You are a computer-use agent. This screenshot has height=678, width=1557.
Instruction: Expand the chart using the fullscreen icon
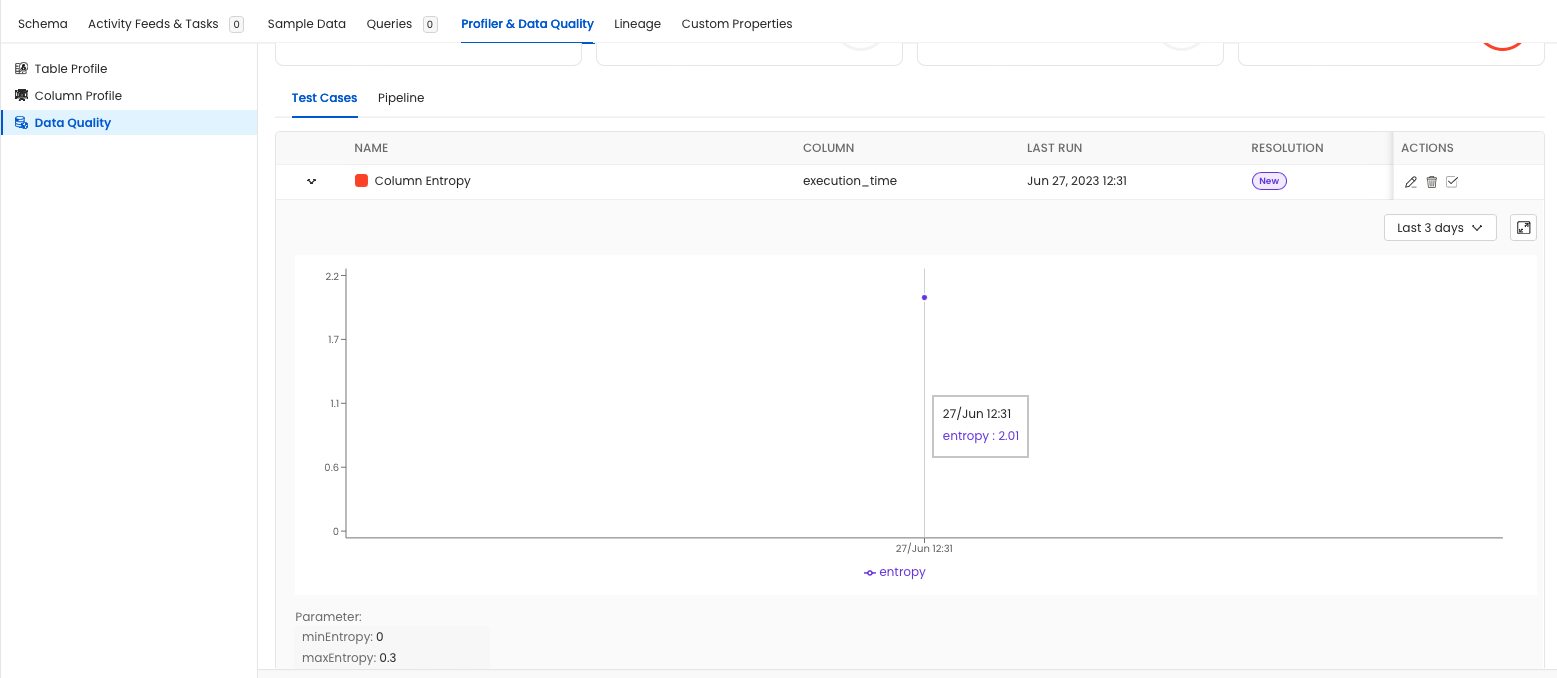coord(1523,227)
